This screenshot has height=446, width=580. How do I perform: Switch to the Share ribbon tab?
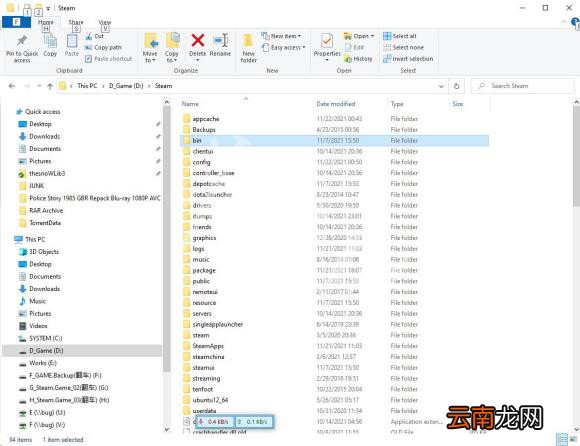click(x=76, y=22)
